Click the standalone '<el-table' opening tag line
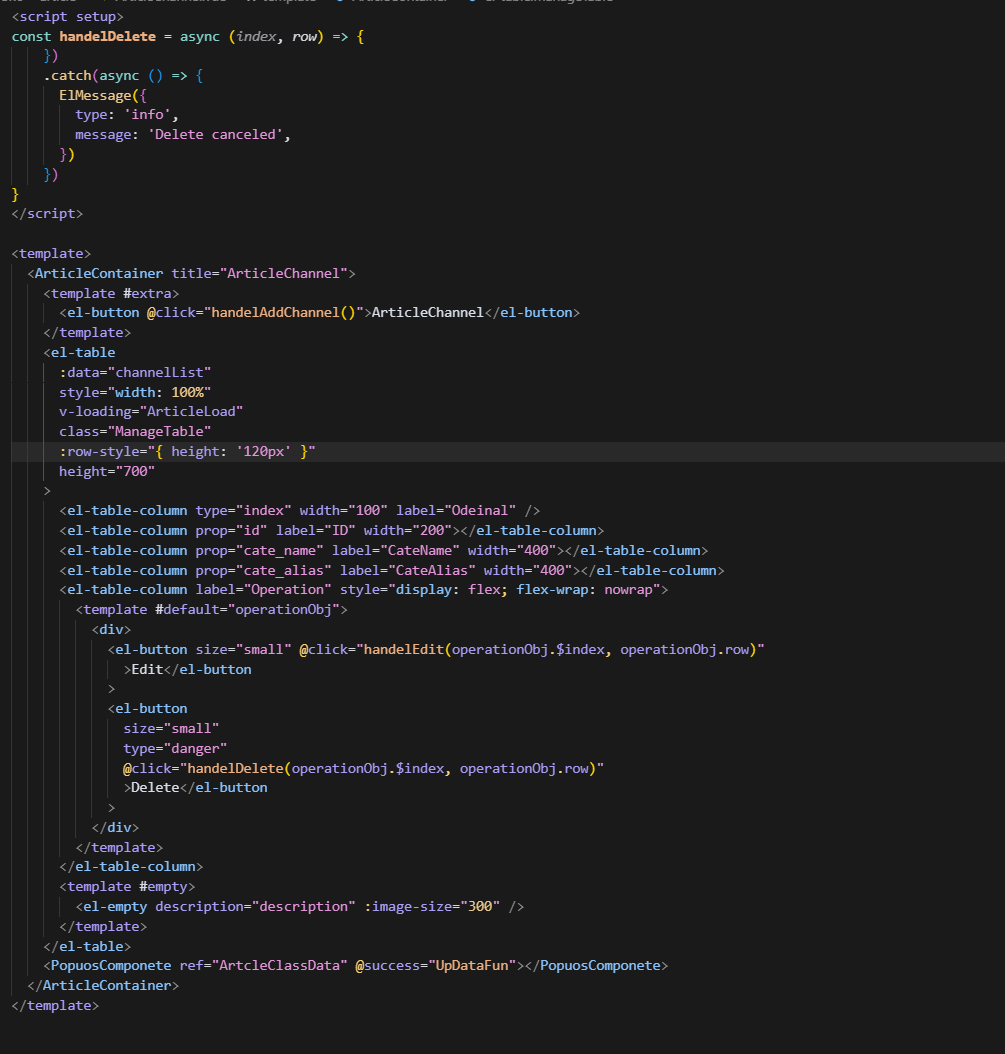The height and width of the screenshot is (1054, 1005). (x=79, y=352)
